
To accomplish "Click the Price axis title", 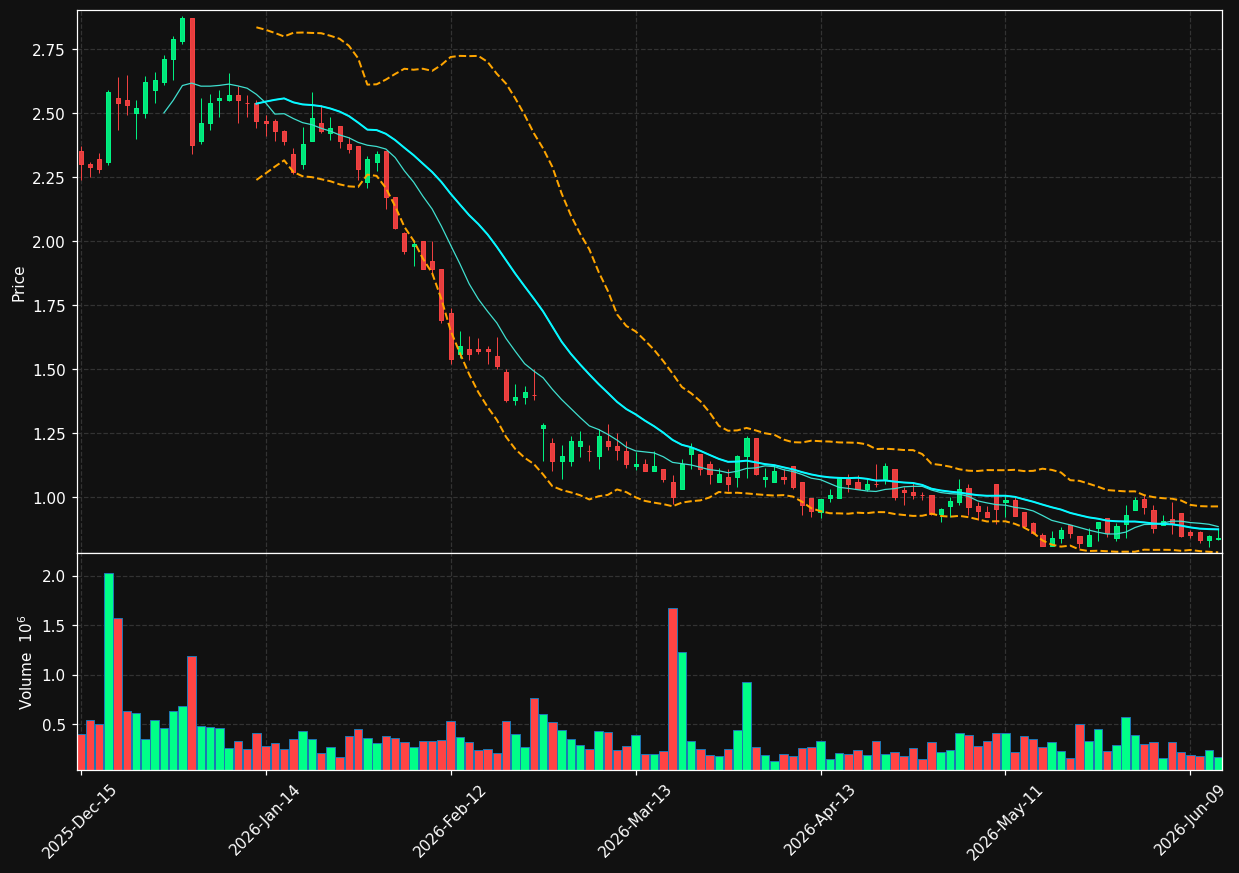I will pyautogui.click(x=19, y=283).
